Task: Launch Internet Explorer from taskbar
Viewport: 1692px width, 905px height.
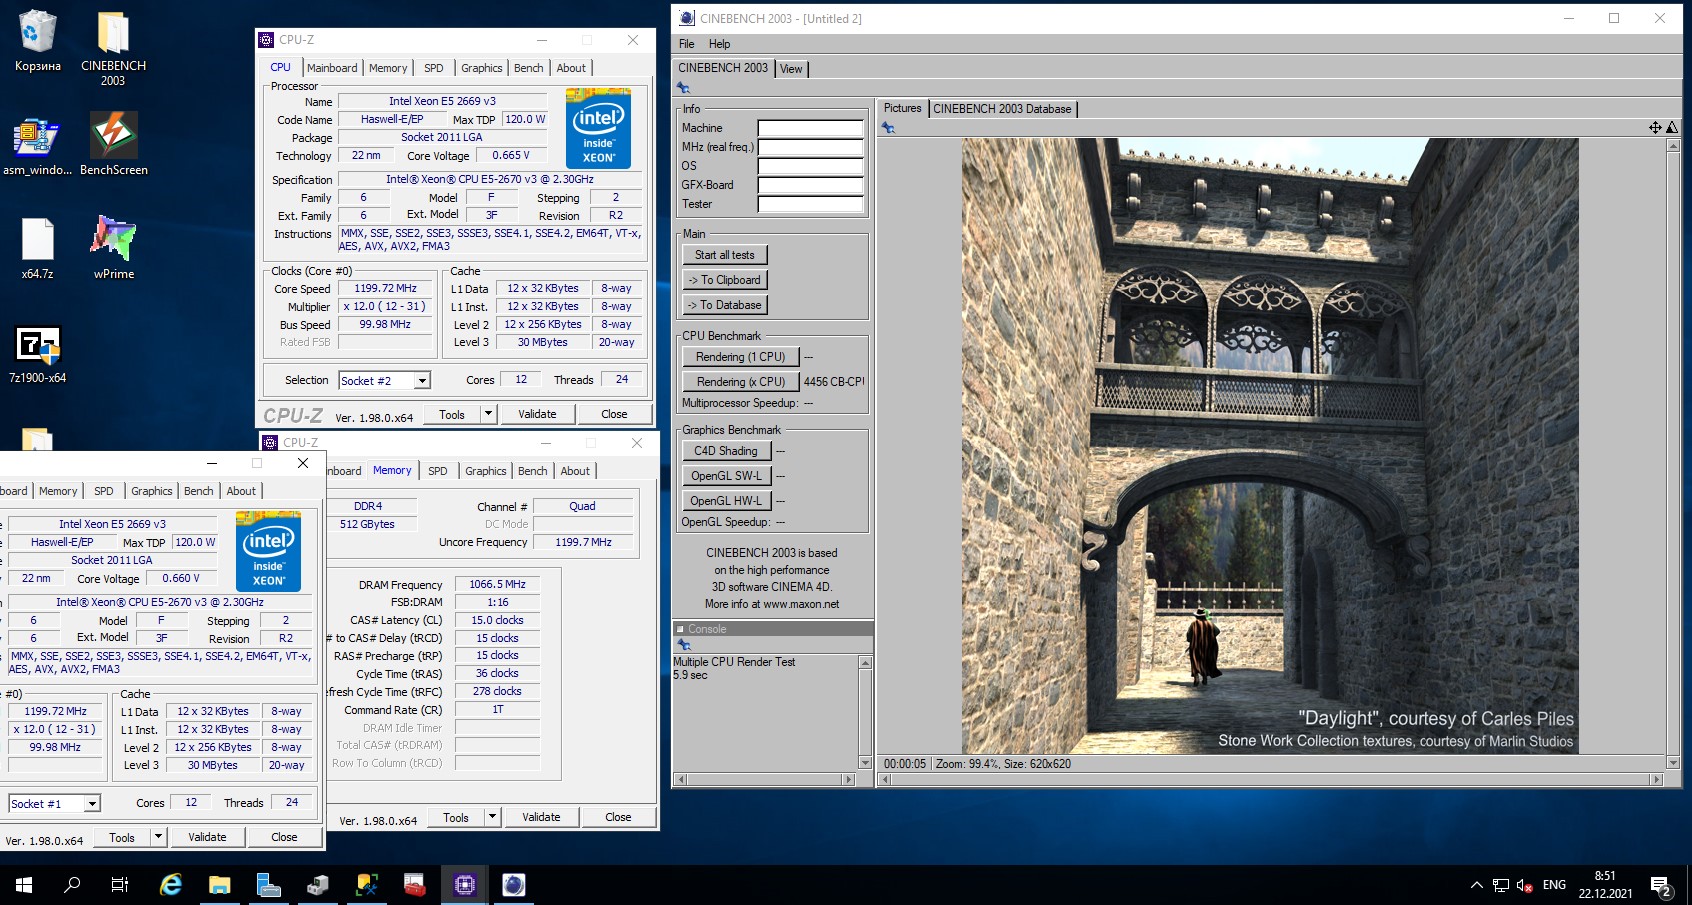Action: 171,885
